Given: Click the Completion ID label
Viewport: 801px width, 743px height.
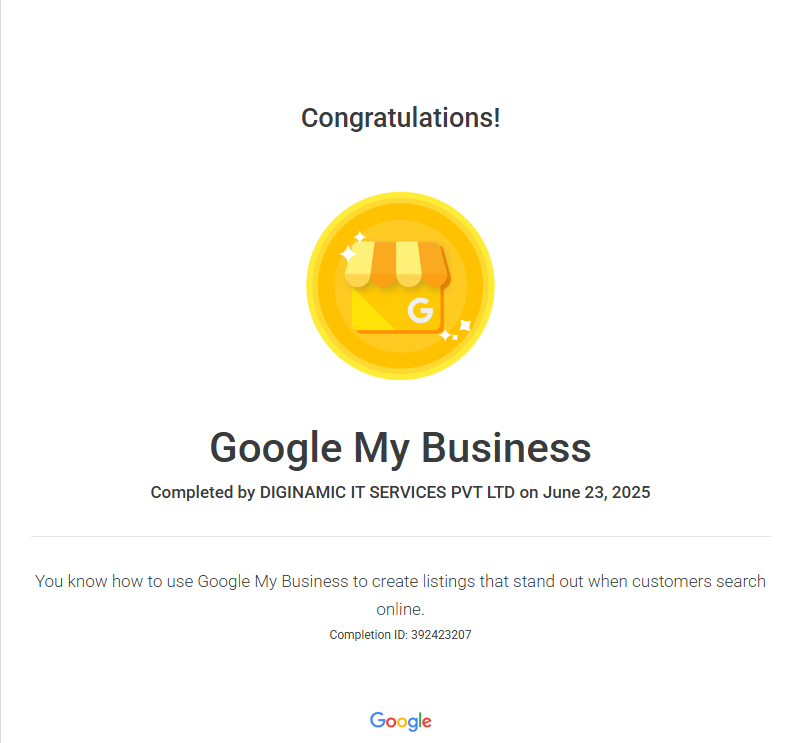Looking at the screenshot, I should 368,635.
